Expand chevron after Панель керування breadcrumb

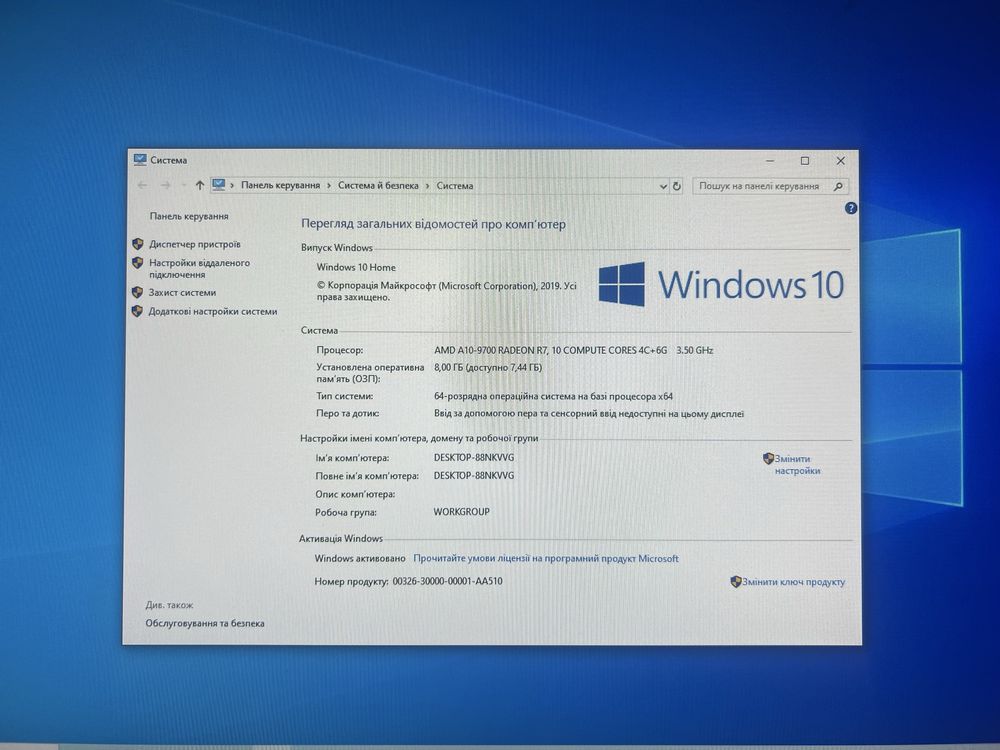329,186
